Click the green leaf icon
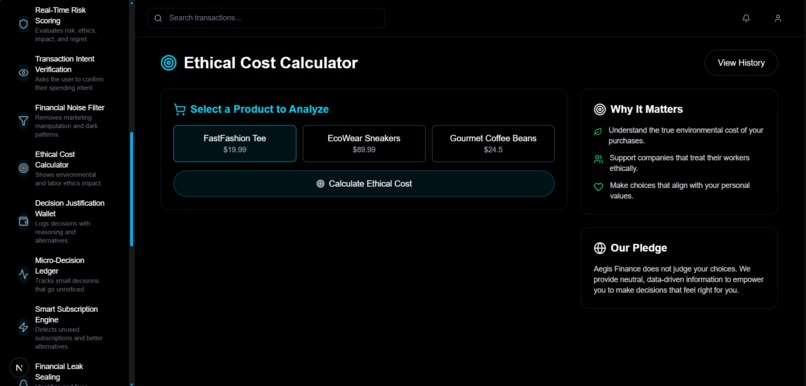806x386 pixels. coord(598,132)
